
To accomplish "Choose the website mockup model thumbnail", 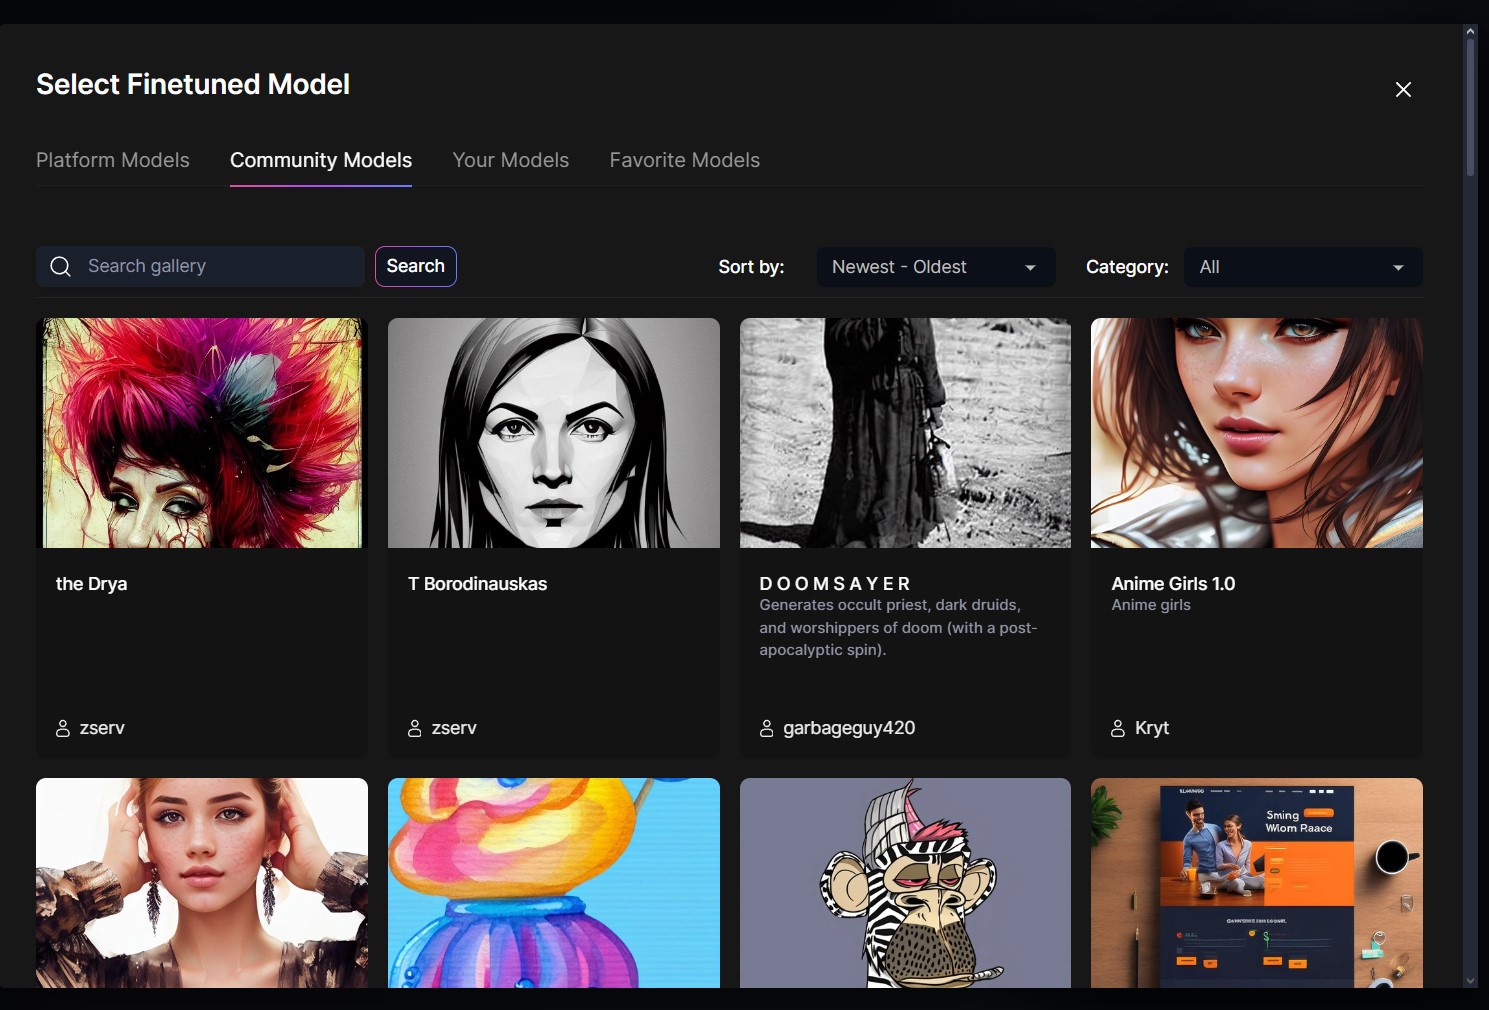I will pos(1257,883).
